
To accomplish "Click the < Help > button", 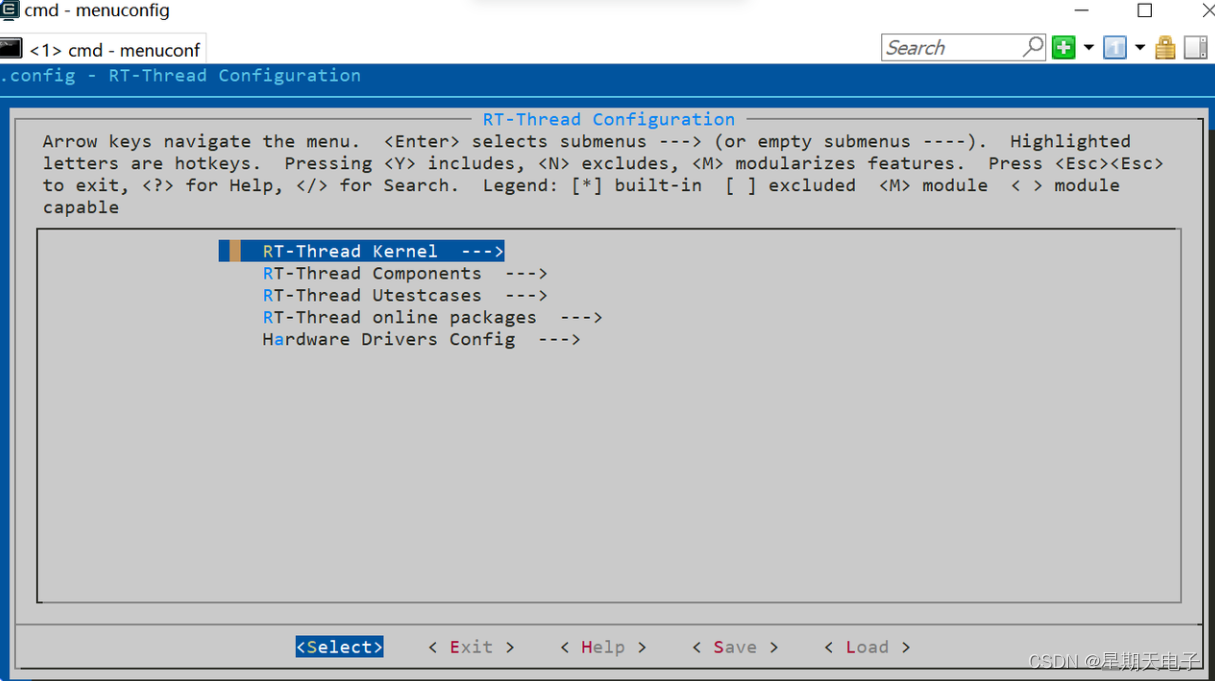I will [603, 647].
